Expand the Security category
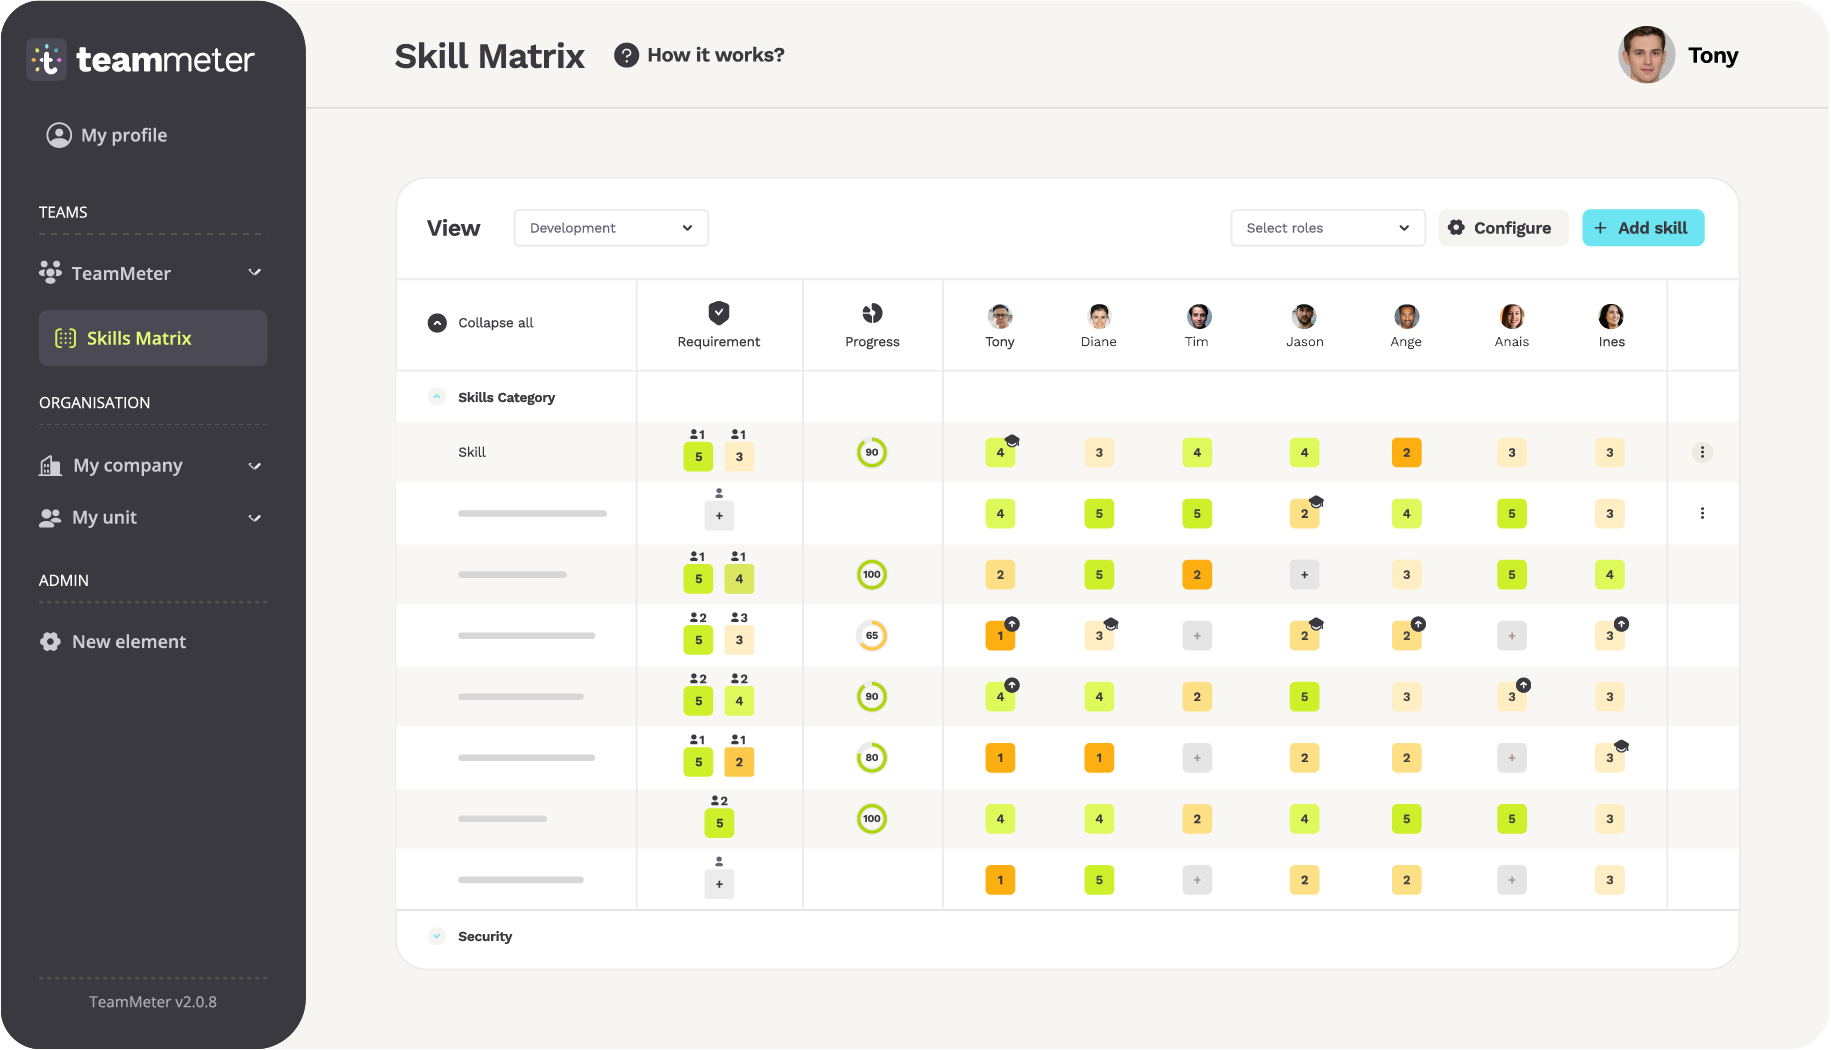 (x=437, y=936)
